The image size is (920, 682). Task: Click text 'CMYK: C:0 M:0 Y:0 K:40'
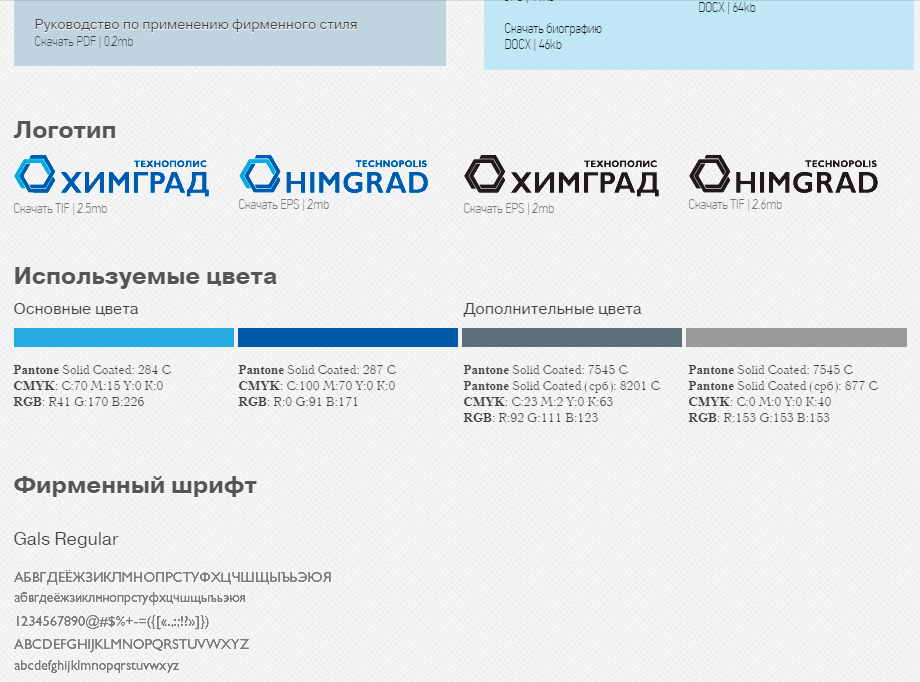coord(760,402)
